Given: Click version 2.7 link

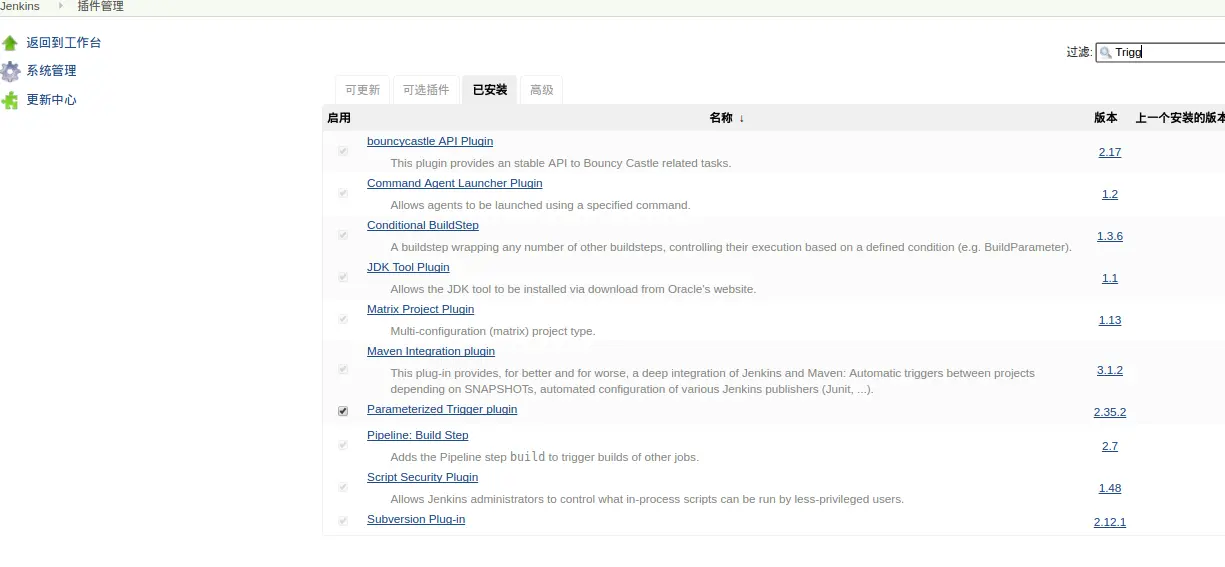Looking at the screenshot, I should (1110, 446).
